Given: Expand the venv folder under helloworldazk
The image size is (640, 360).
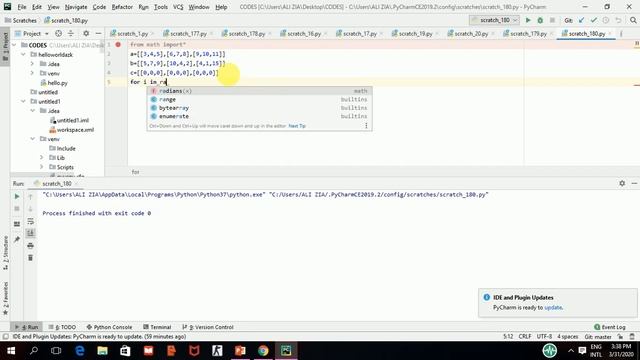Looking at the screenshot, I should [x=33, y=73].
